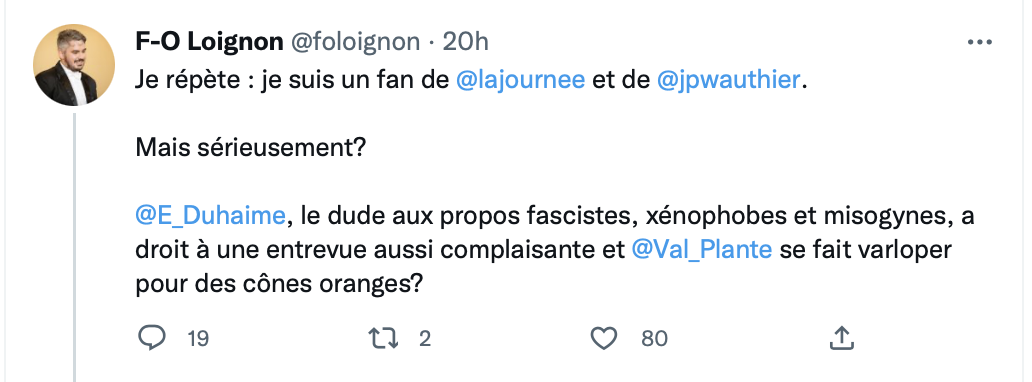Screen dimensions: 1032x382
Task: Open the reply speech bubble icon
Action: tap(152, 338)
